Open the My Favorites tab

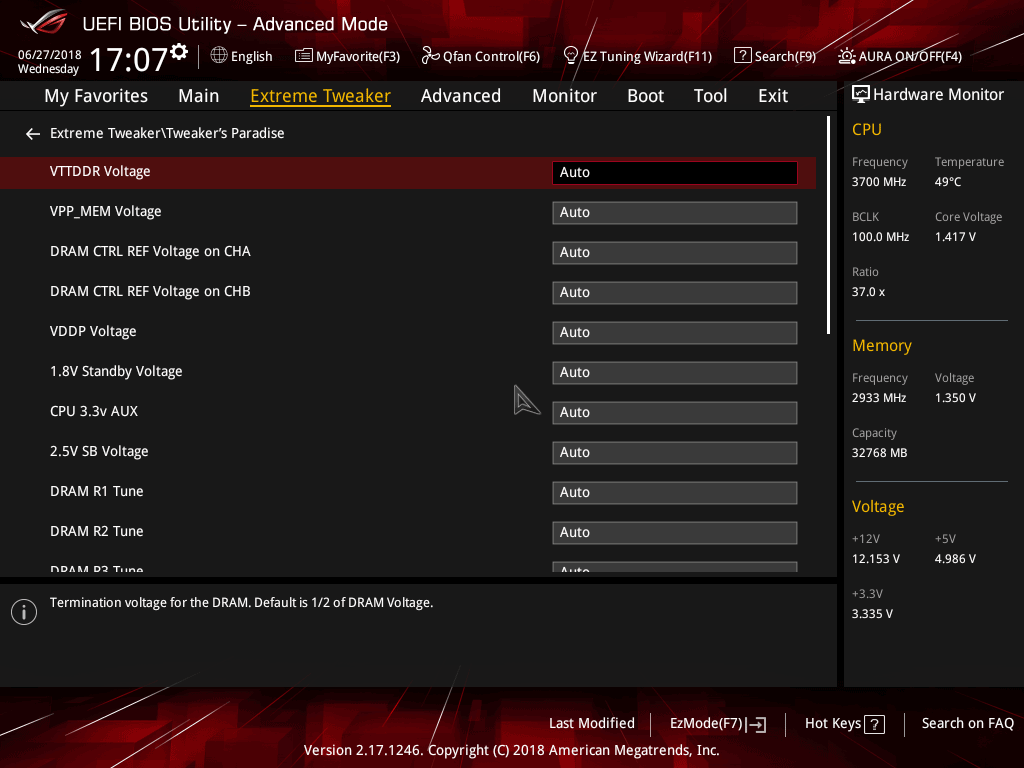[x=96, y=96]
